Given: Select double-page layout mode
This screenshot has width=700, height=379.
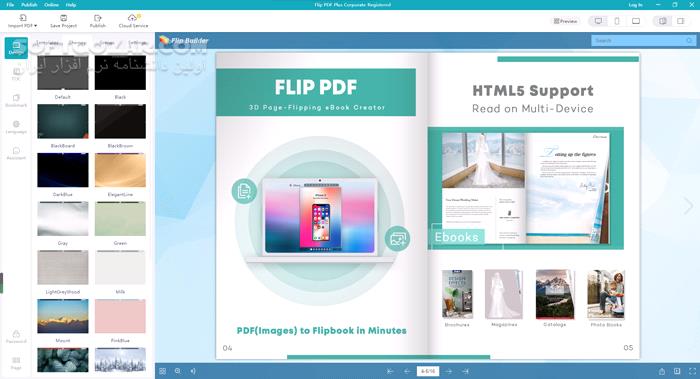Looking at the screenshot, I should tap(663, 21).
